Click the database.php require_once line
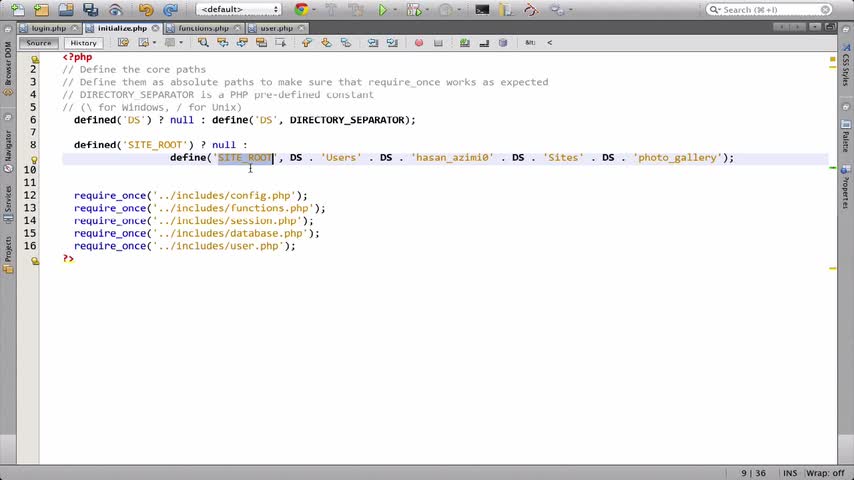This screenshot has width=854, height=480. (197, 233)
